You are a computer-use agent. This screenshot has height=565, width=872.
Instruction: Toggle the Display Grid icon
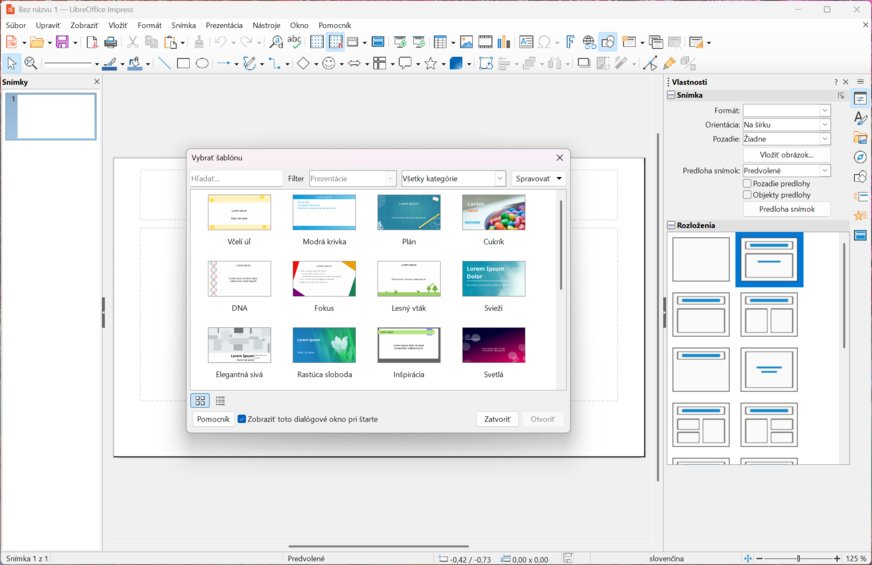click(317, 42)
